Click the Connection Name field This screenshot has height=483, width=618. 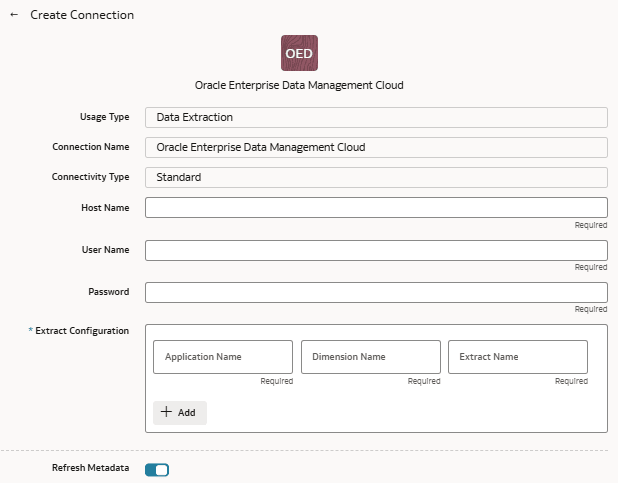[x=376, y=147]
